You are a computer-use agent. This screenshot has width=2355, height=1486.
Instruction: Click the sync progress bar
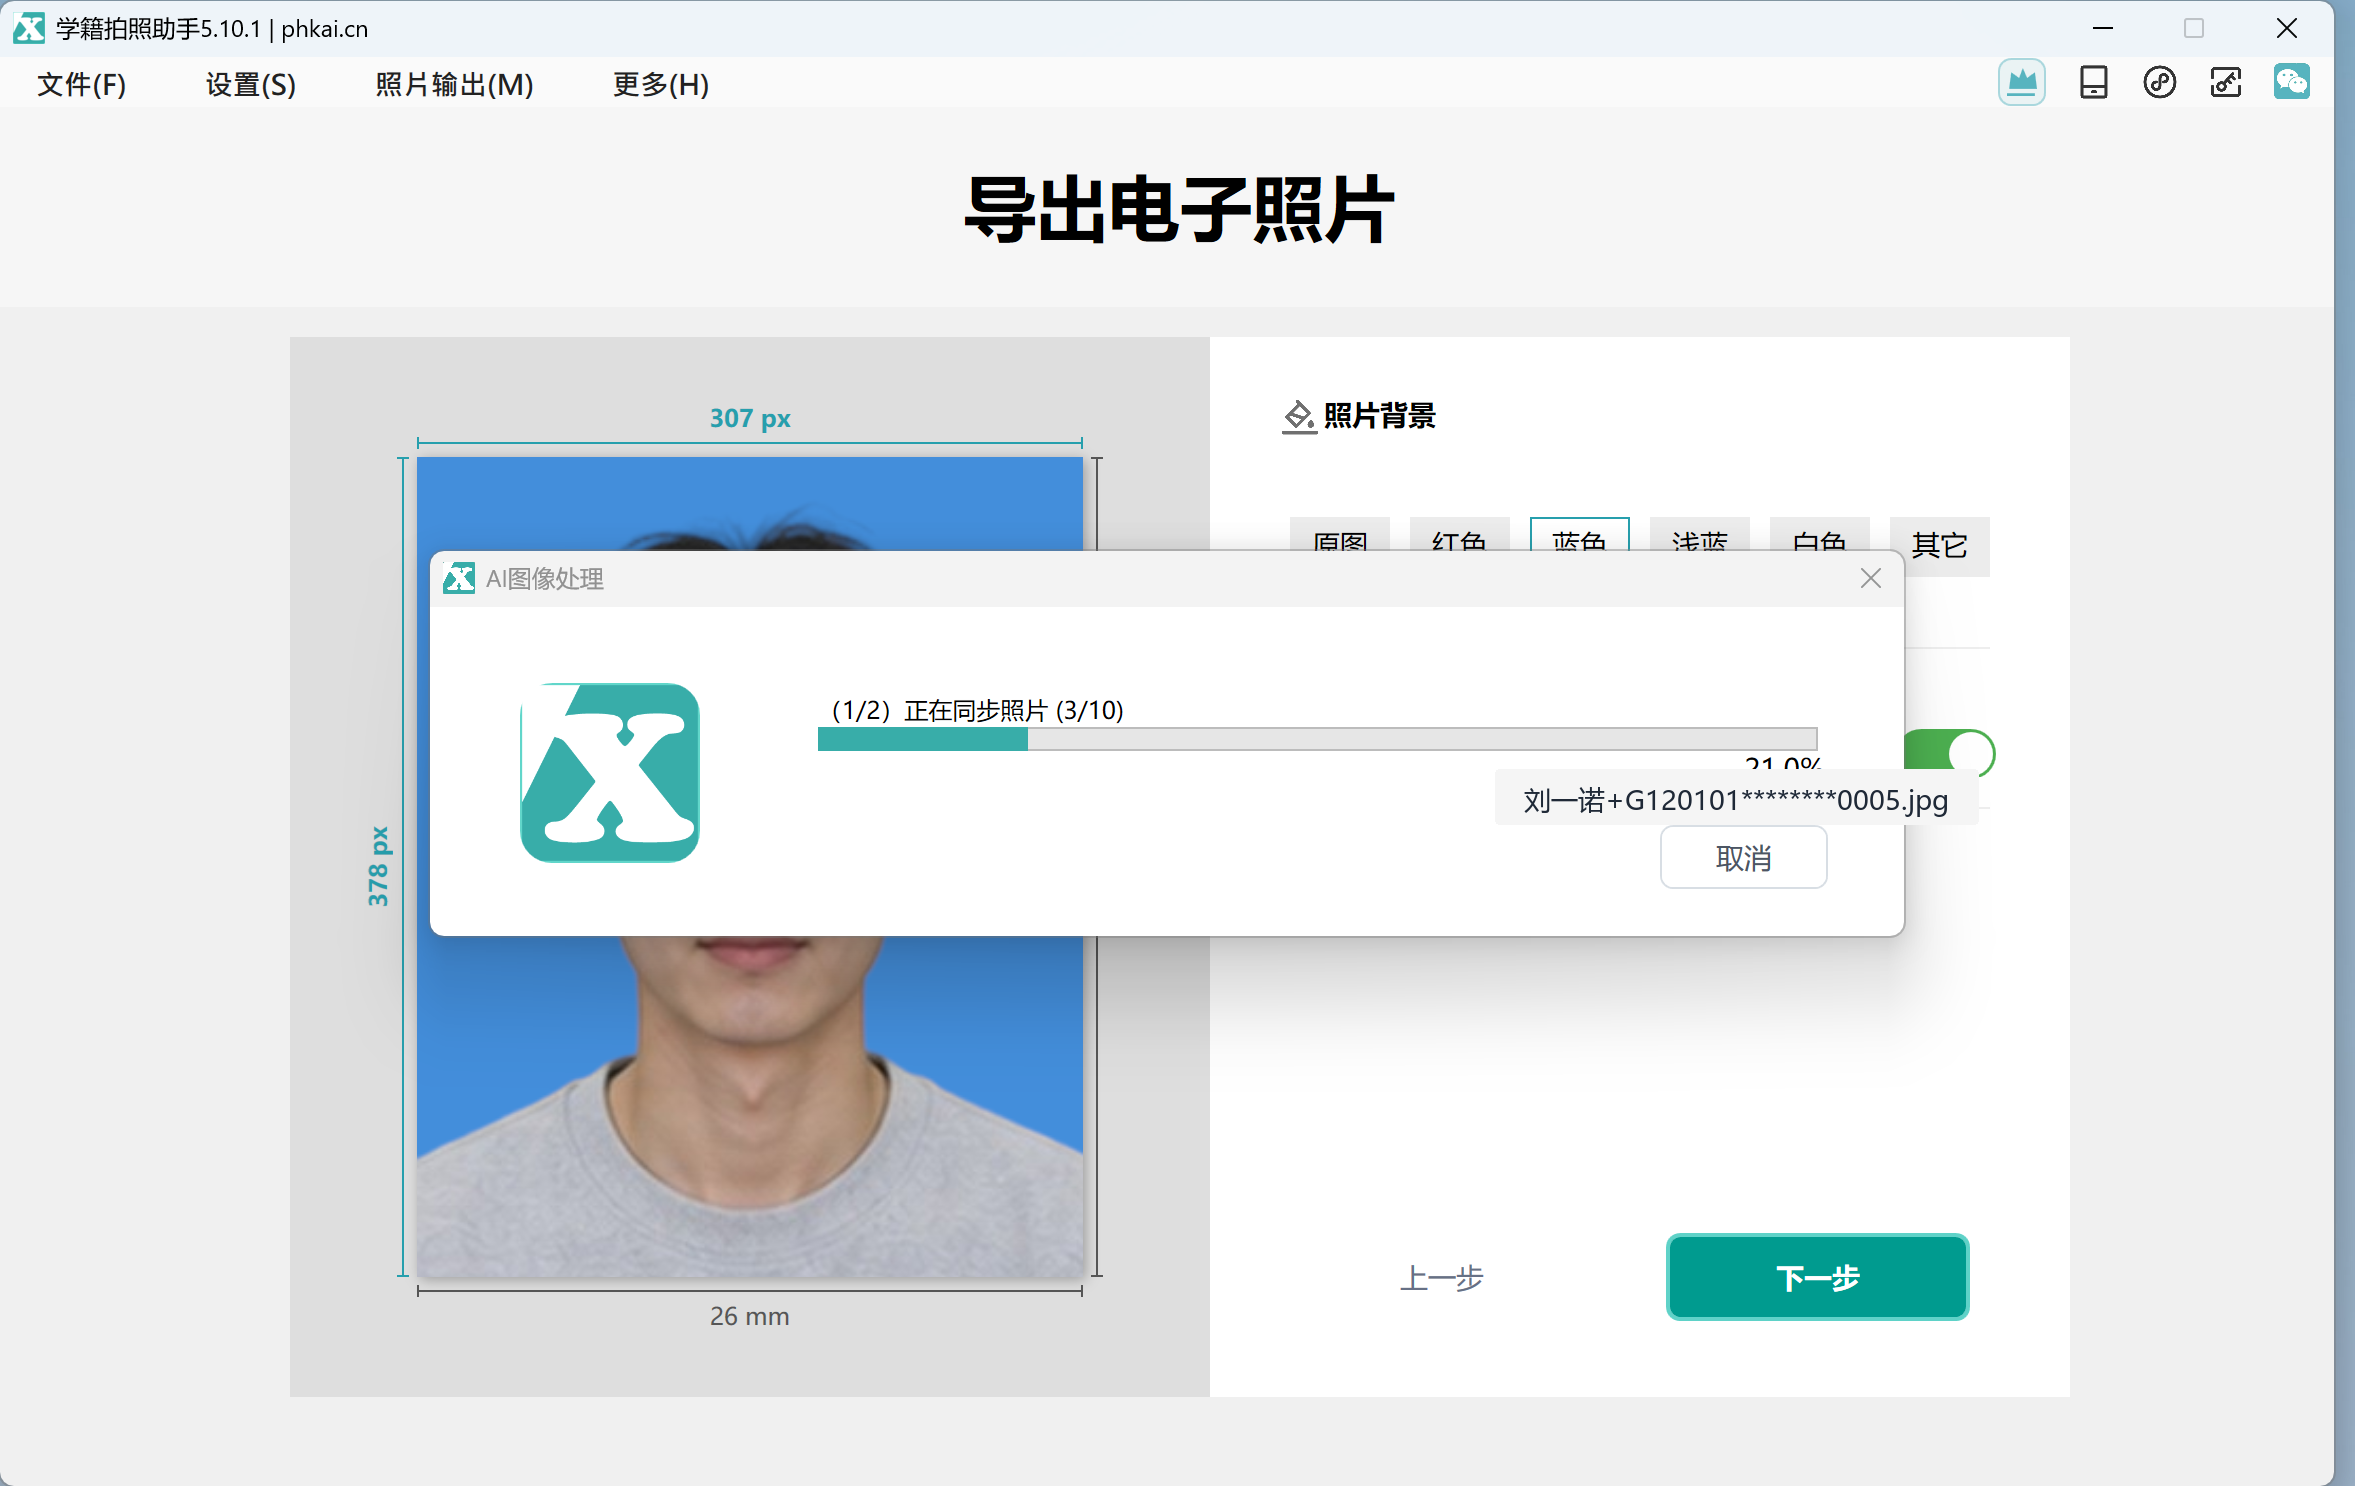click(1317, 739)
